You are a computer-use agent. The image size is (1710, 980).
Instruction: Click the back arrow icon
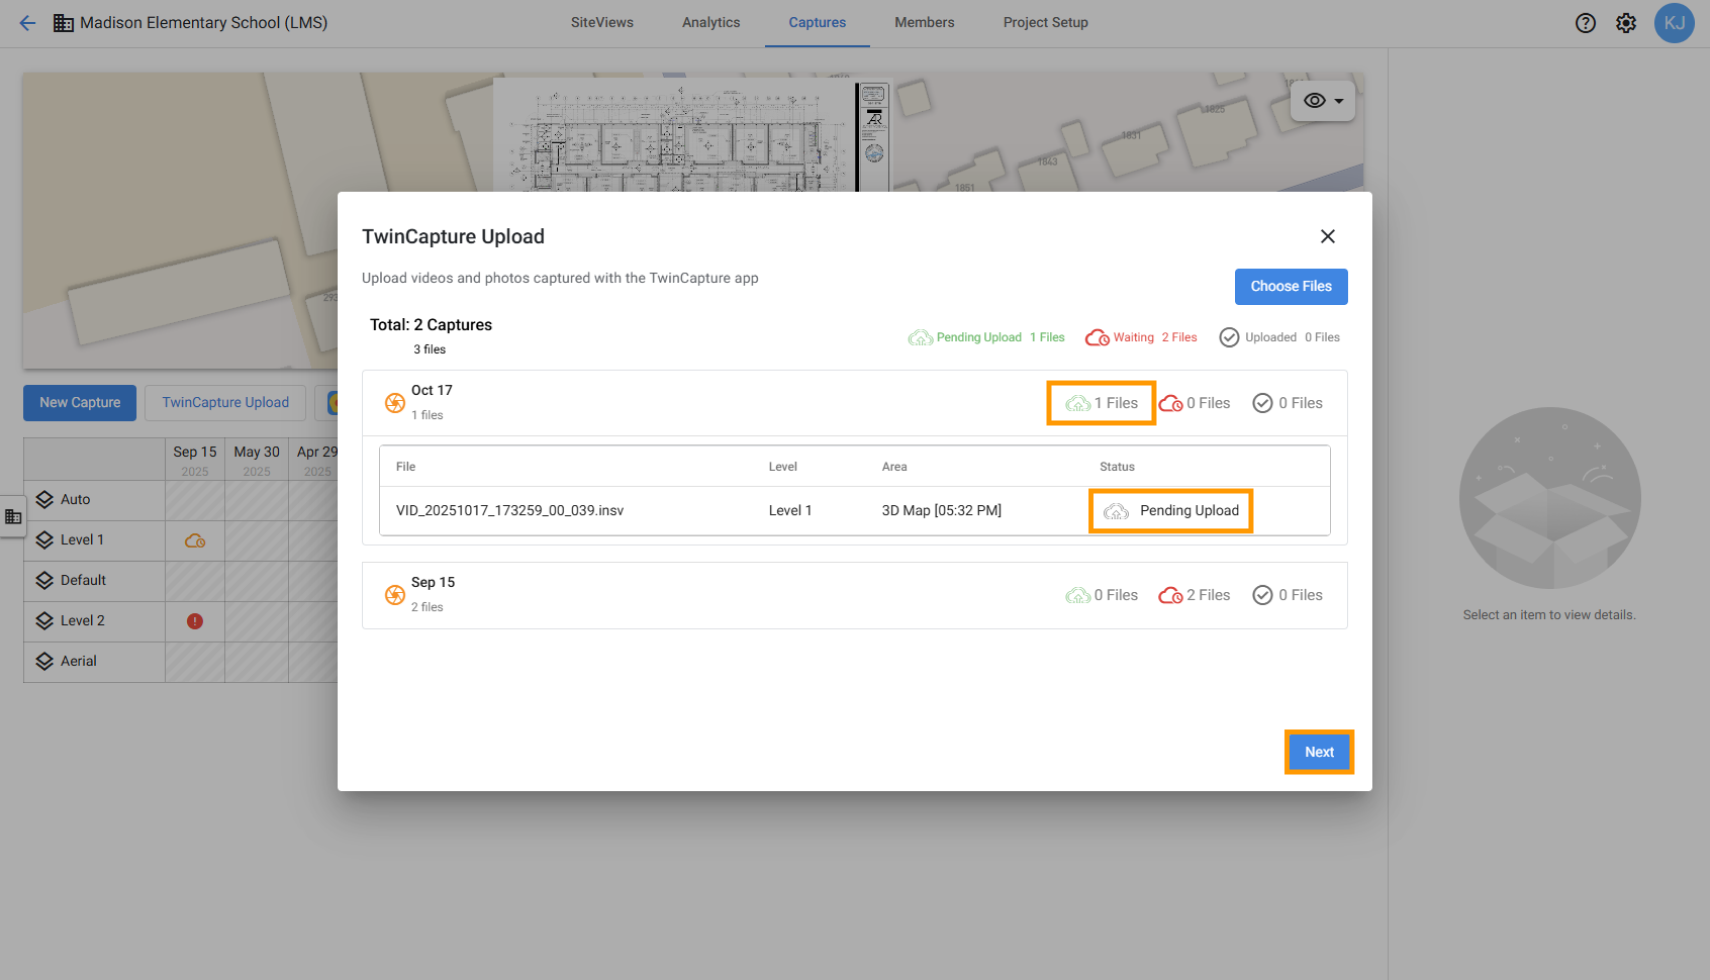[x=27, y=23]
